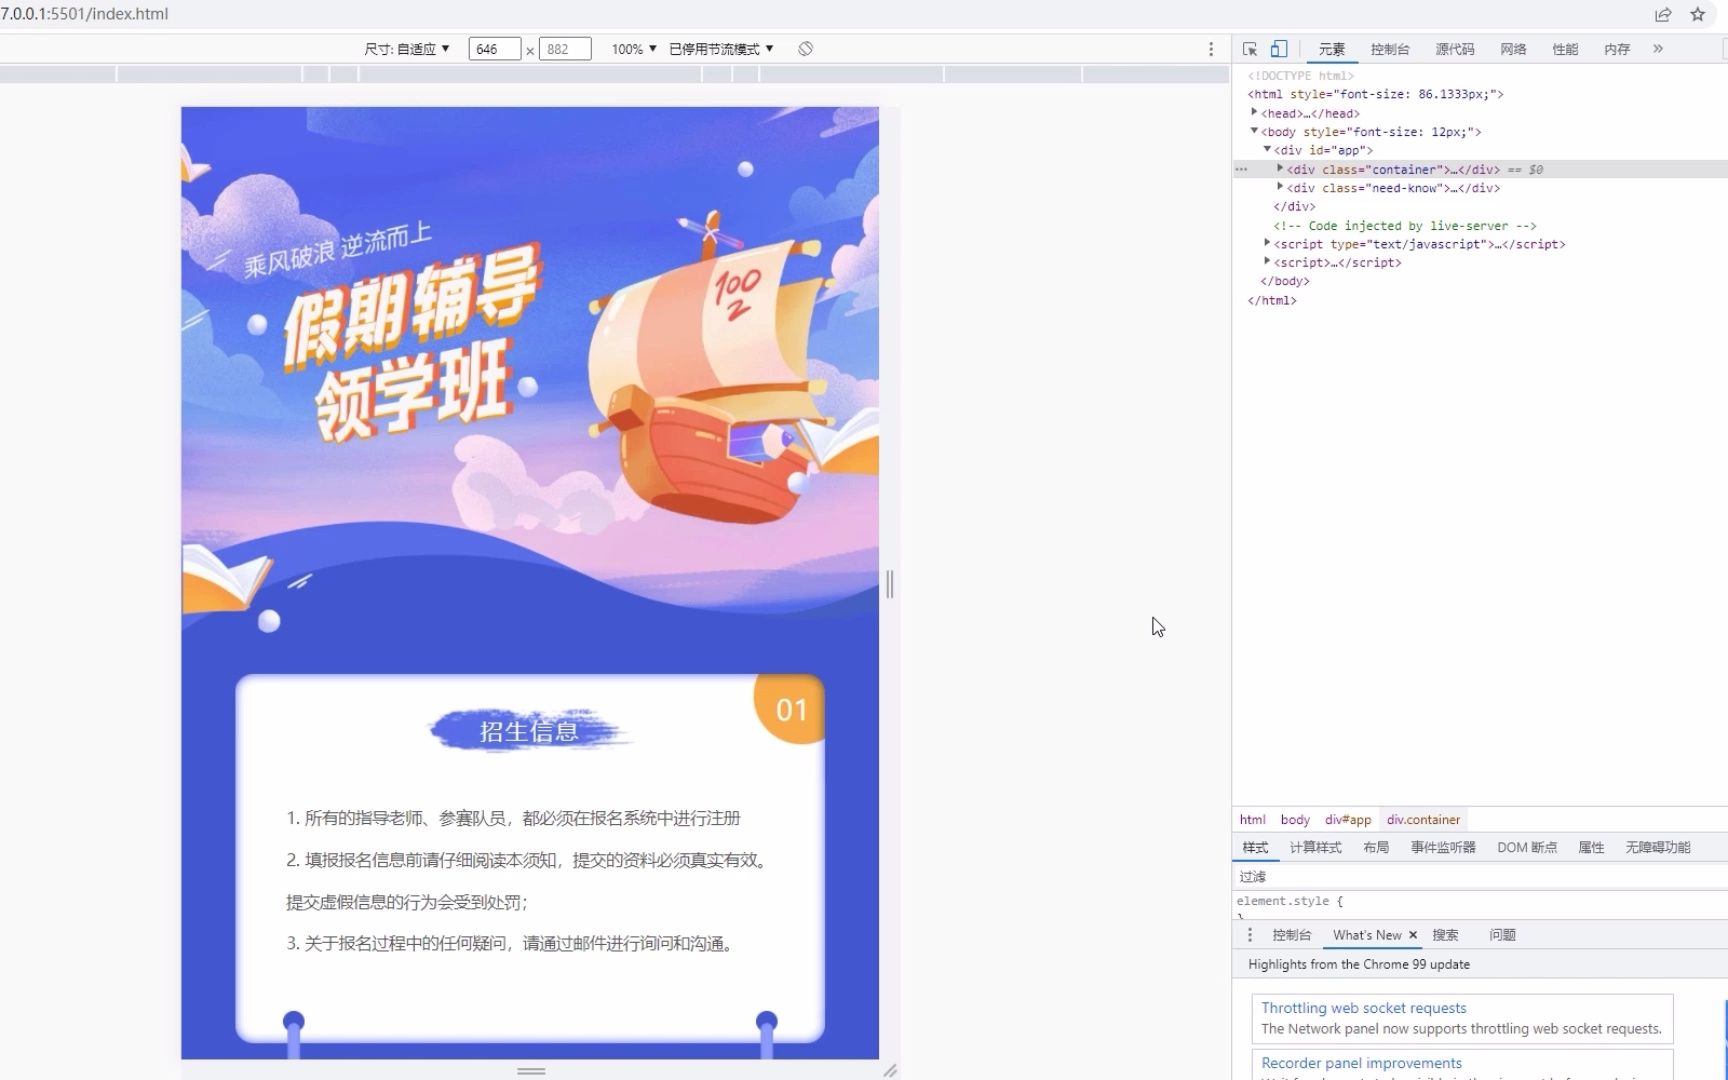Click the viewport height field 882
This screenshot has height=1080, width=1728.
pos(565,49)
